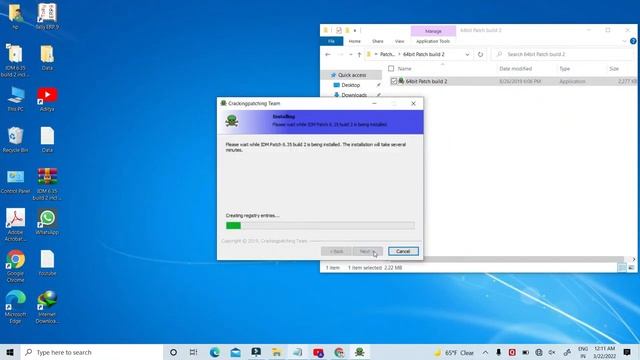This screenshot has width=640, height=360.
Task: Open the hp user folder on desktop
Action: tap(16, 16)
